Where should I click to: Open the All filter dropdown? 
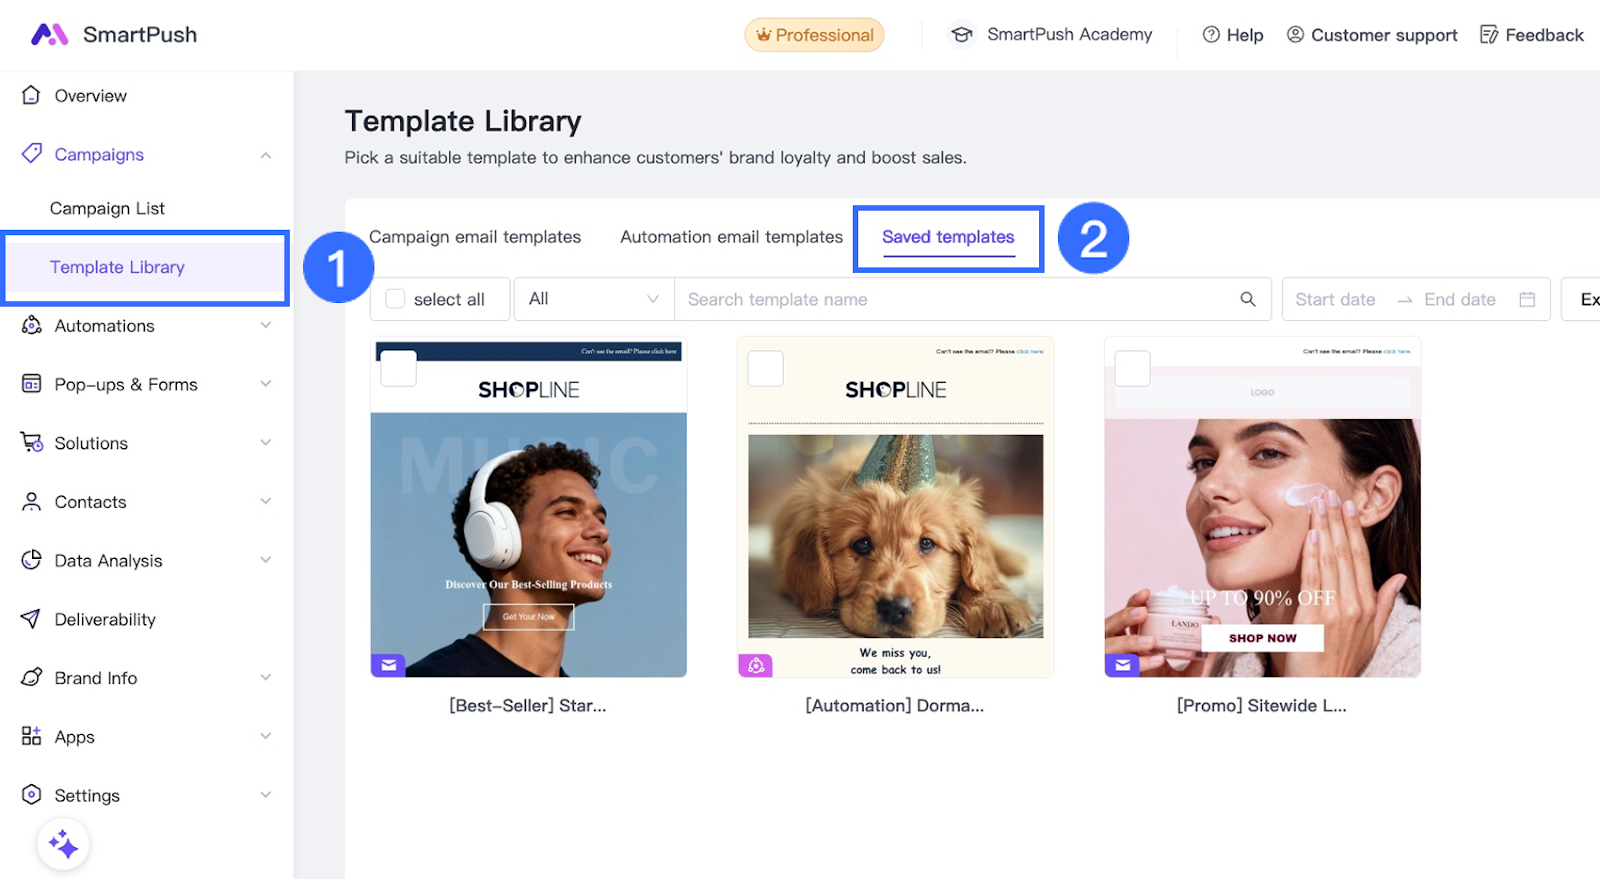[x=593, y=299]
